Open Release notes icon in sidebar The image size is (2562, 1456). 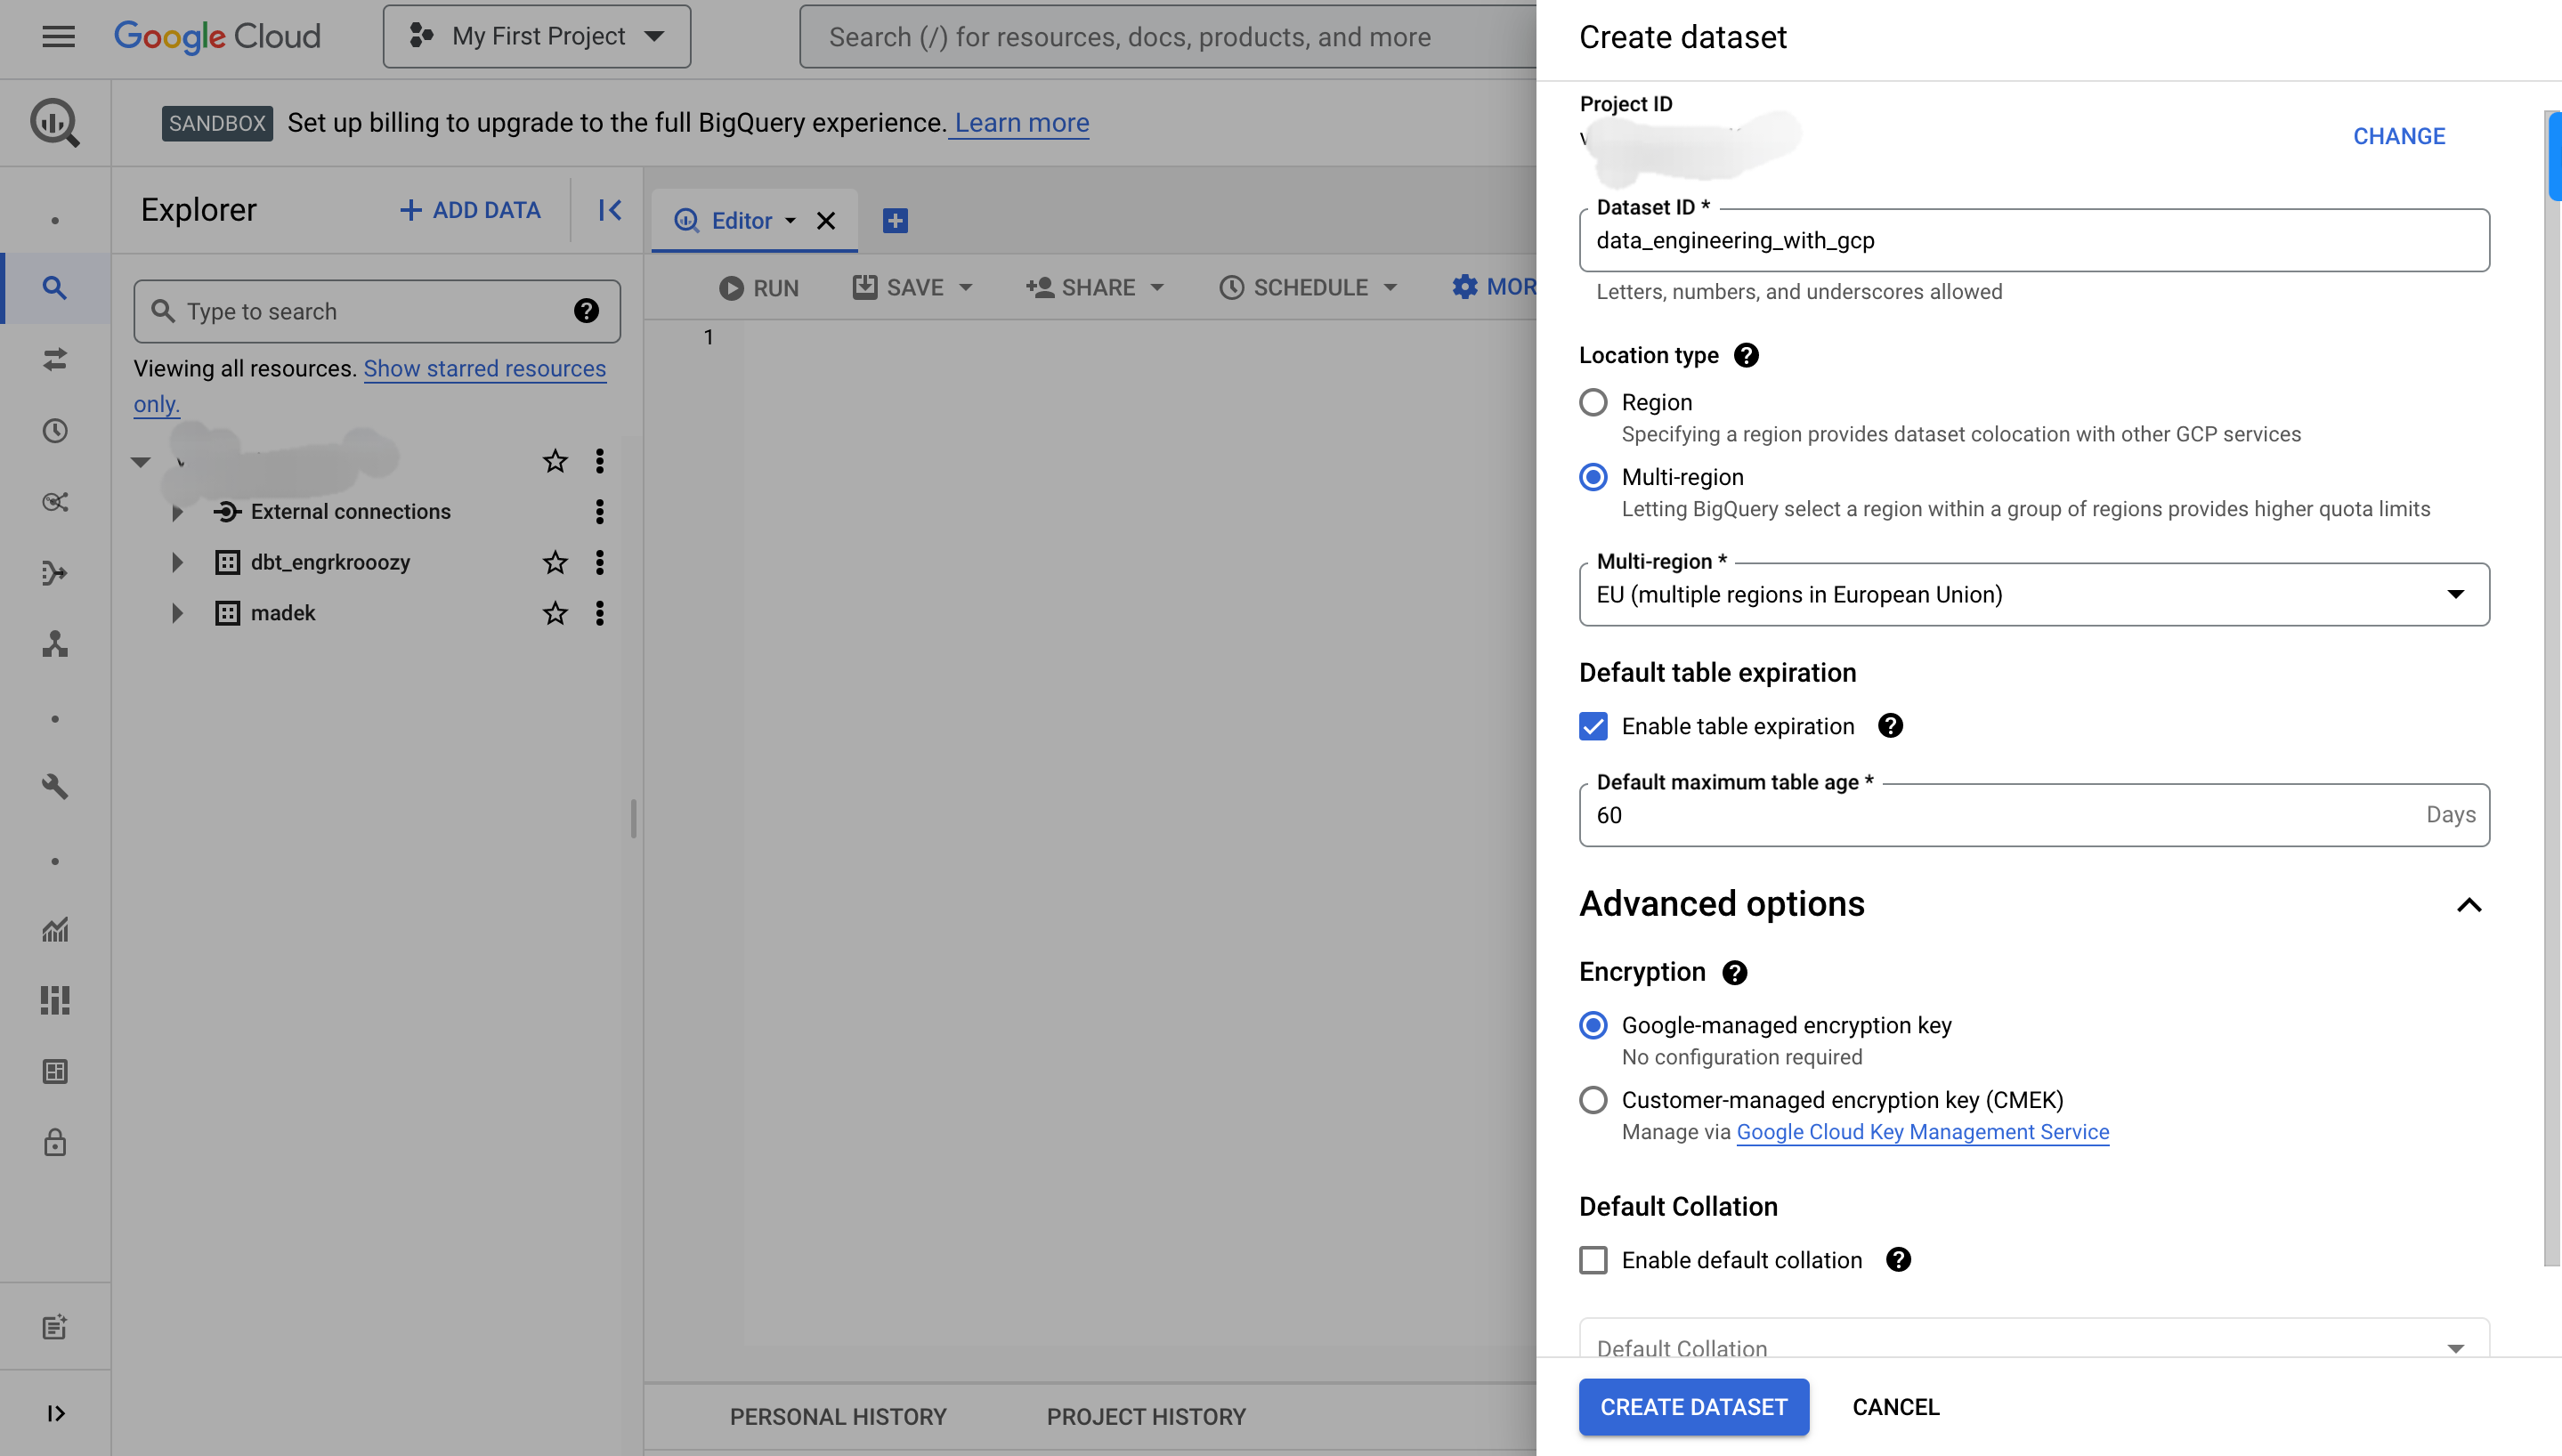click(55, 1327)
